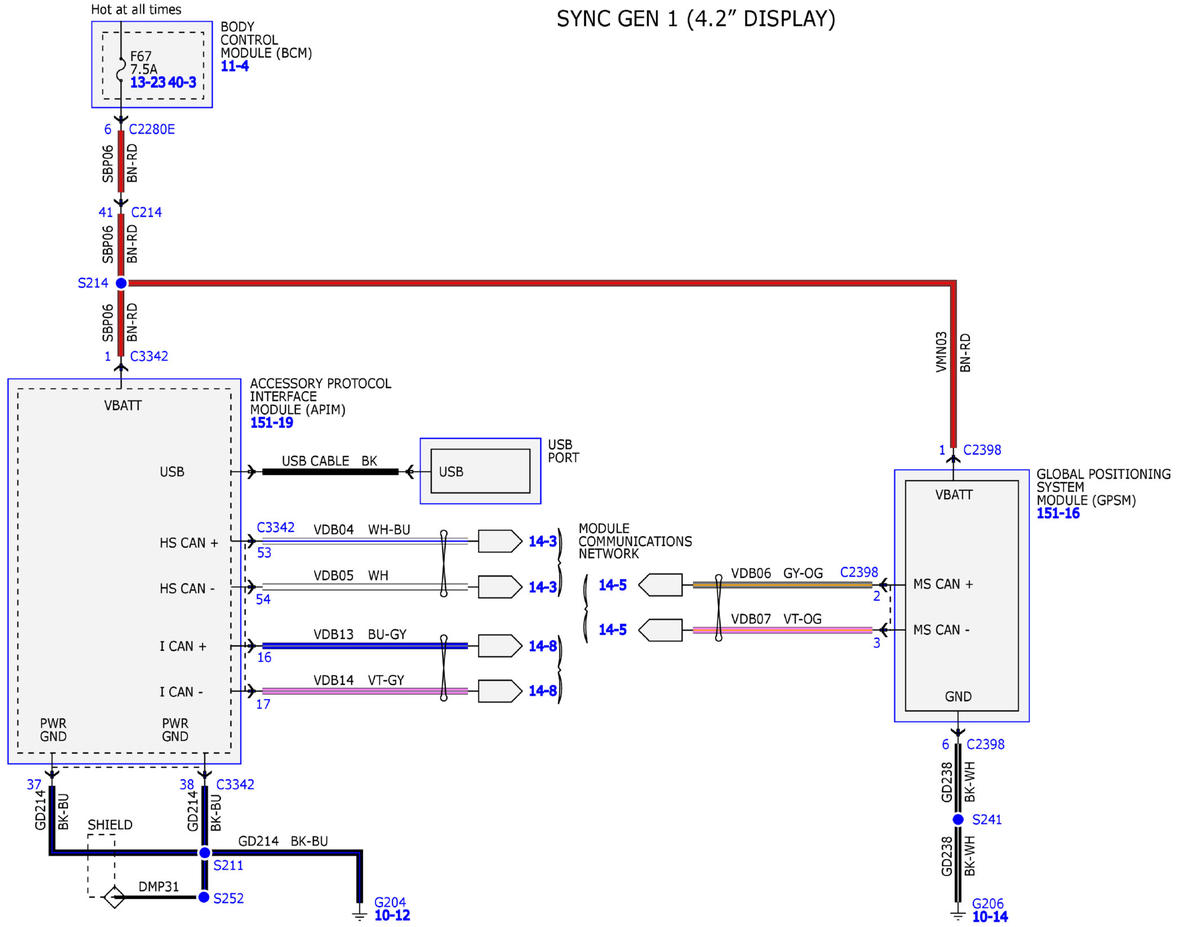1200x927 pixels.
Task: Follow the 14-5 link on the VDB06 line
Action: [x=612, y=585]
